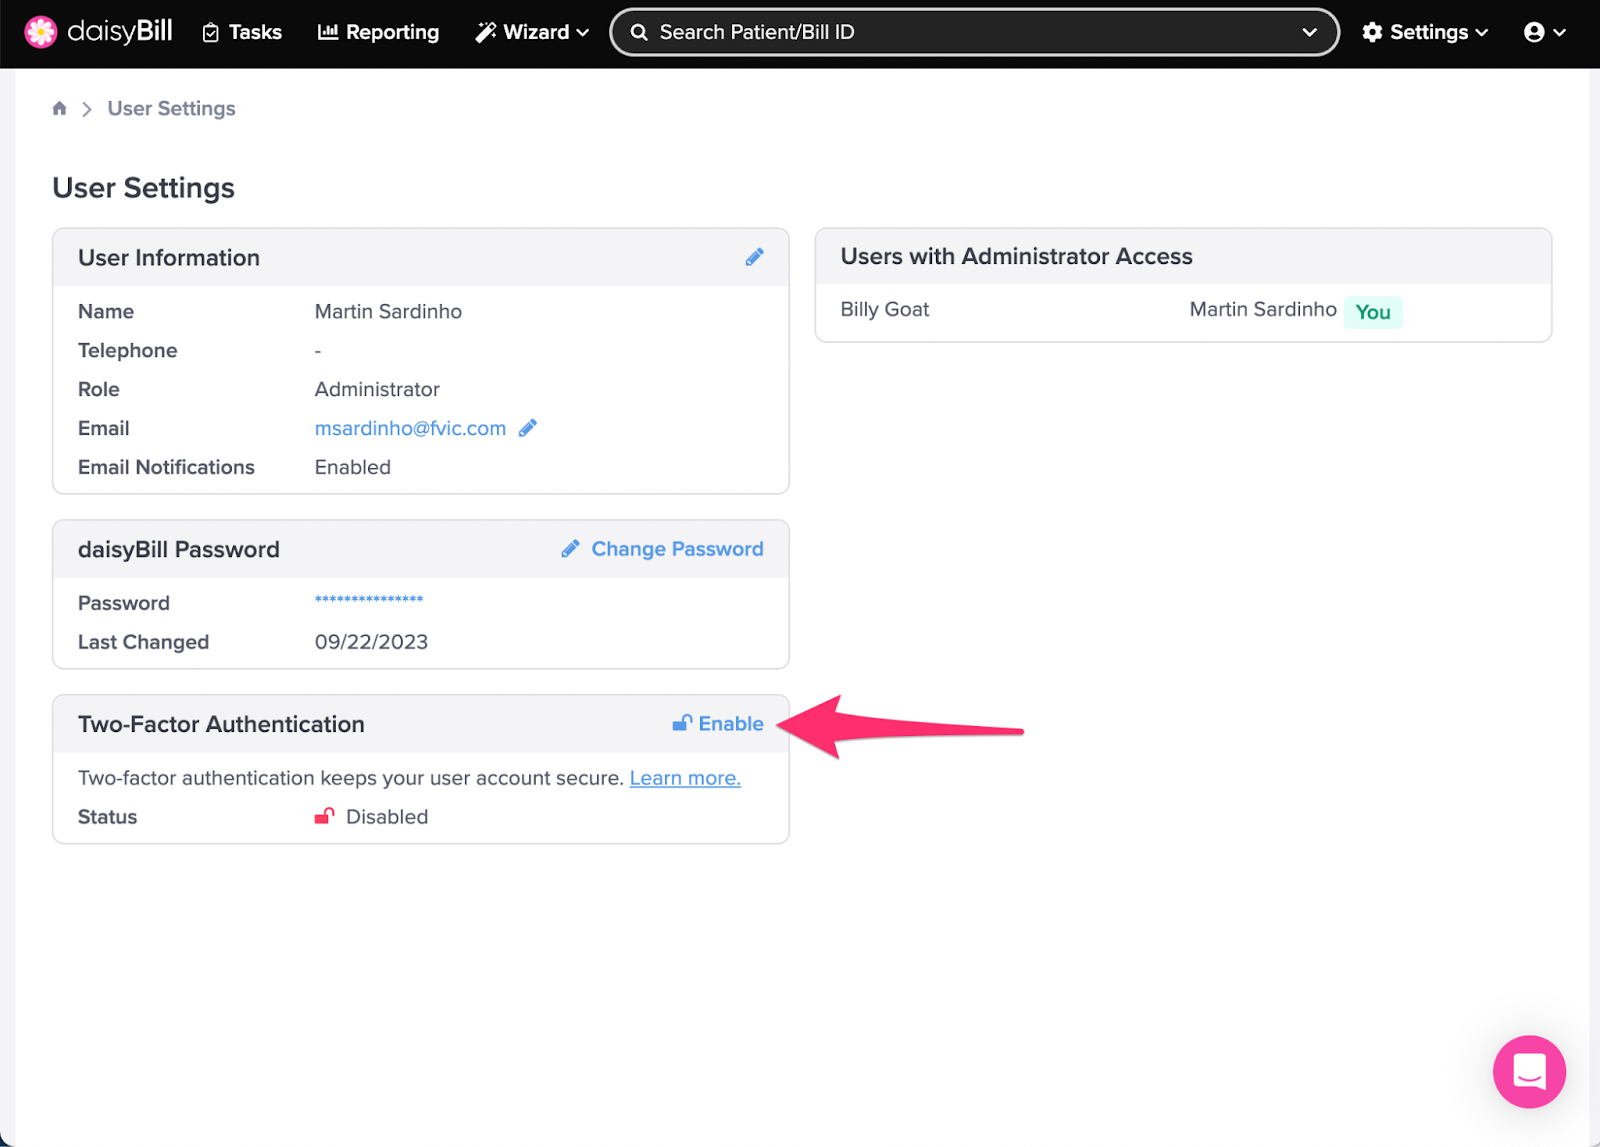Image resolution: width=1600 pixels, height=1147 pixels.
Task: Enable Two-Factor Authentication
Action: (730, 723)
